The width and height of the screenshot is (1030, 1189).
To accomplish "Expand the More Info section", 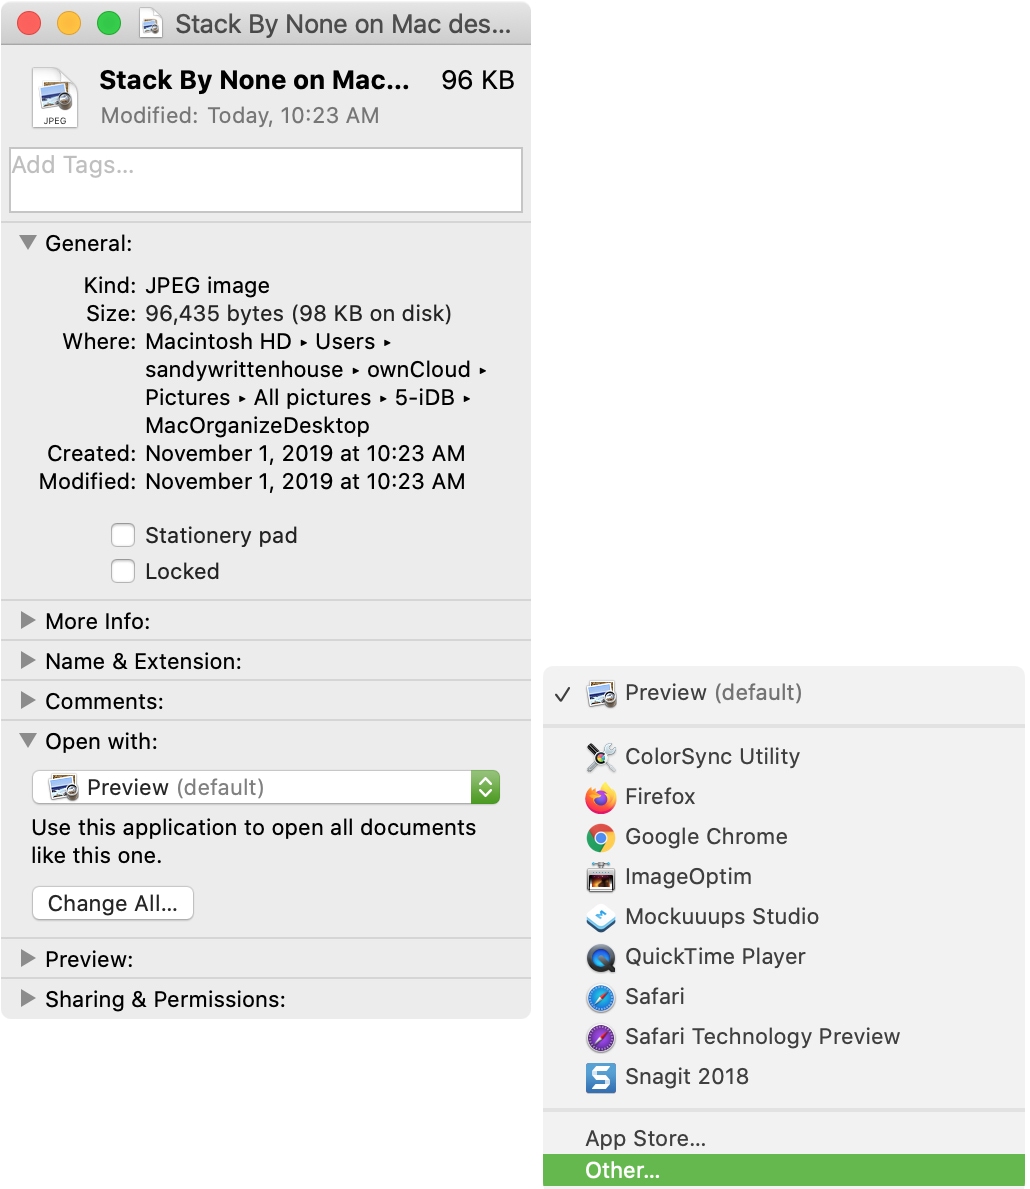I will (28, 620).
